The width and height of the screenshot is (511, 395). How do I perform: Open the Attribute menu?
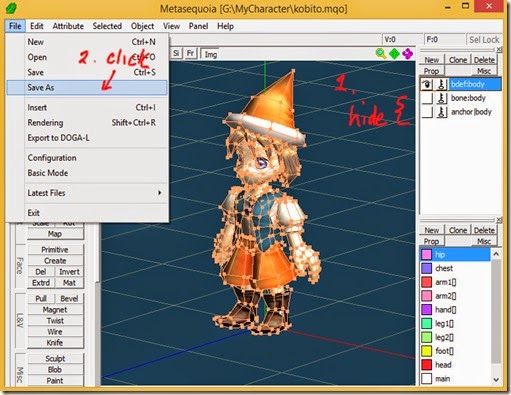tap(68, 26)
